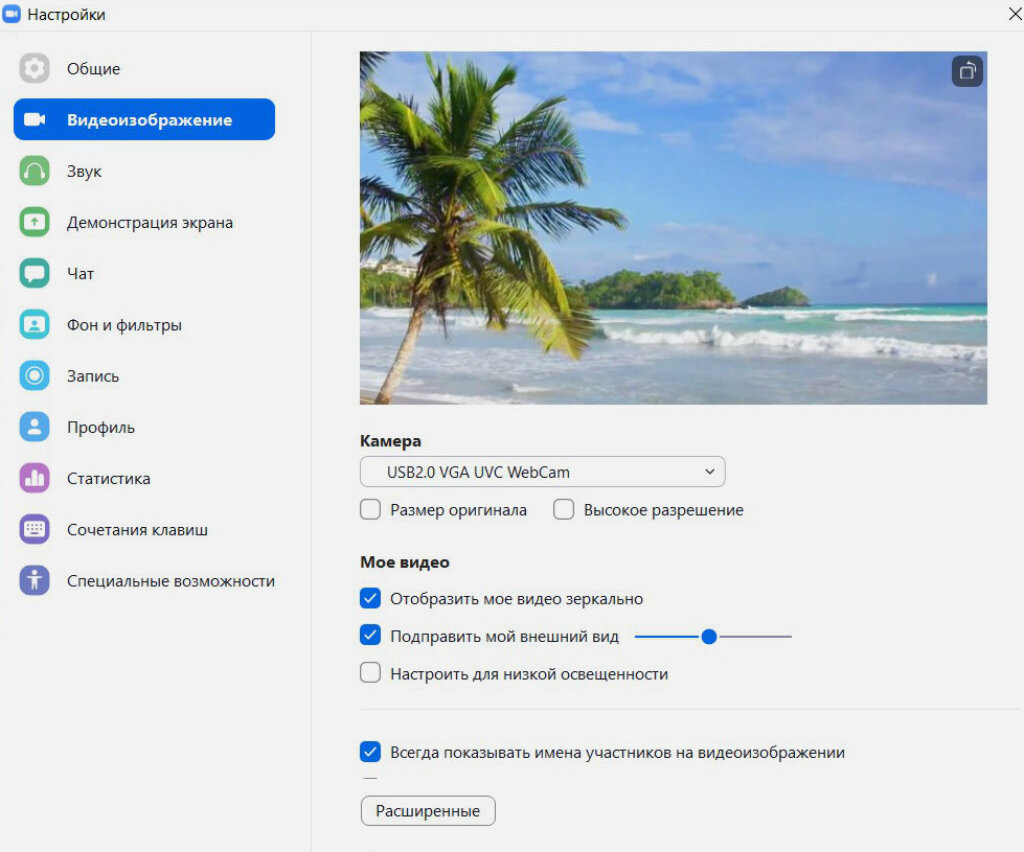Turn on Настроить для низкой освещенности

[x=371, y=674]
